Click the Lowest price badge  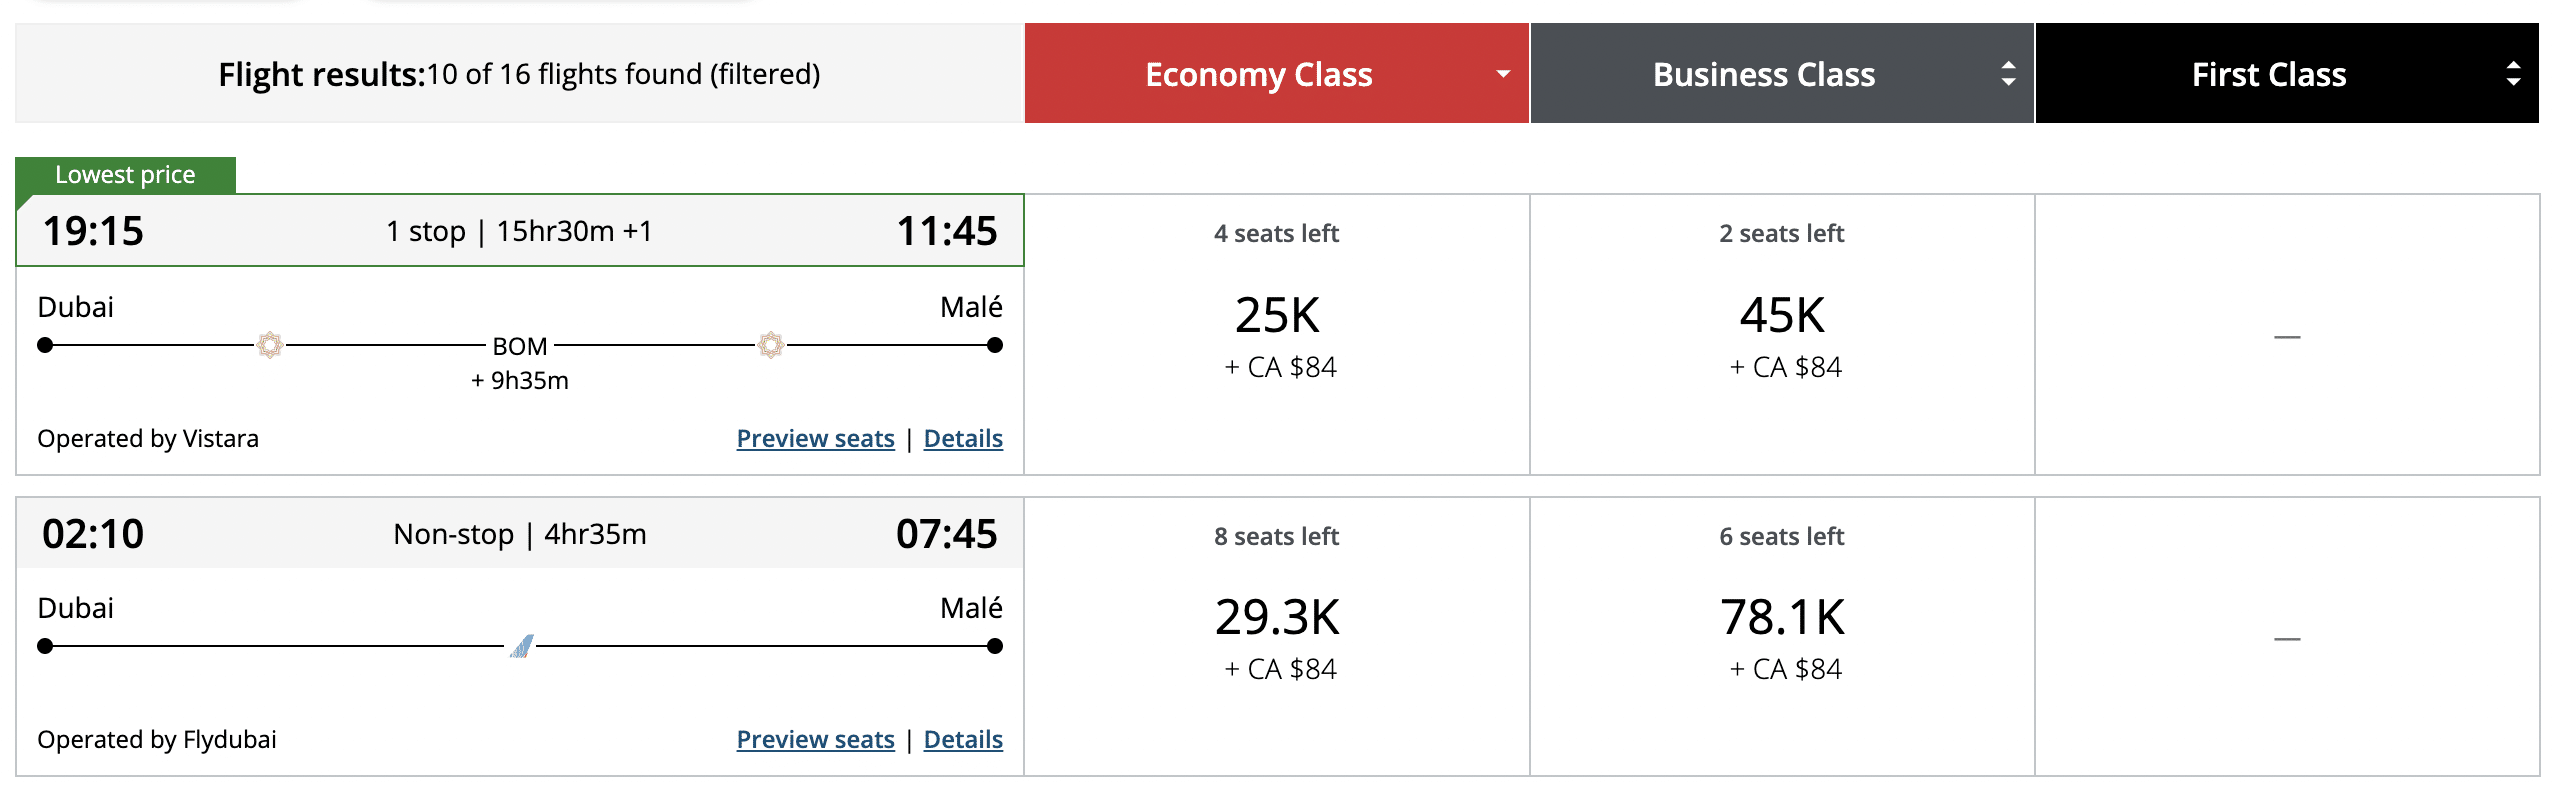pos(125,175)
